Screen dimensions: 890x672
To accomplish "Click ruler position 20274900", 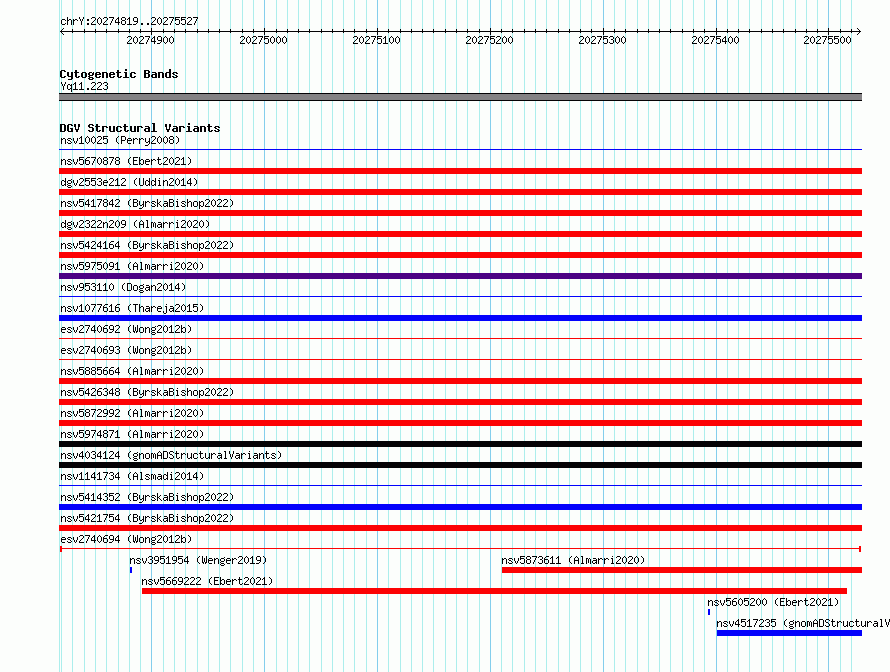I will pyautogui.click(x=150, y=40).
